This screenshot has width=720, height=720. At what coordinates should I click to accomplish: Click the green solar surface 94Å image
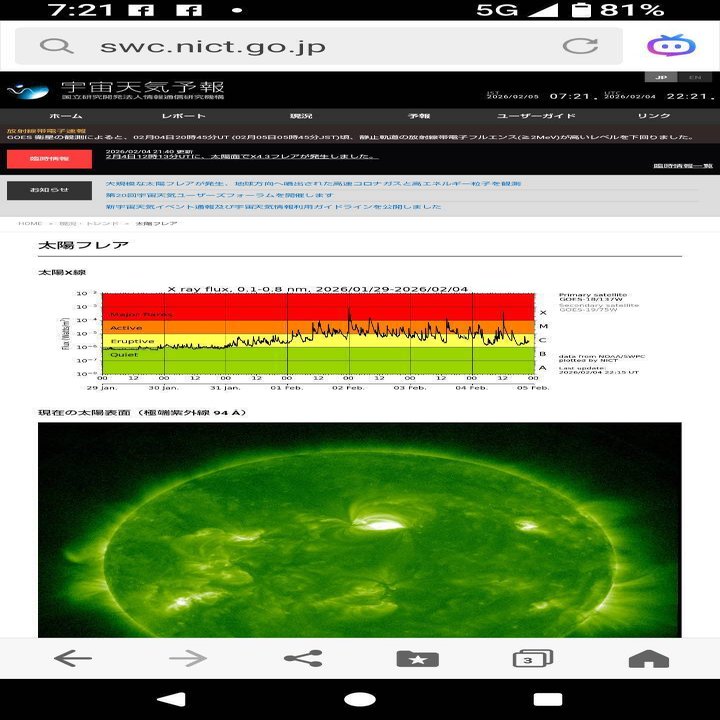point(360,530)
